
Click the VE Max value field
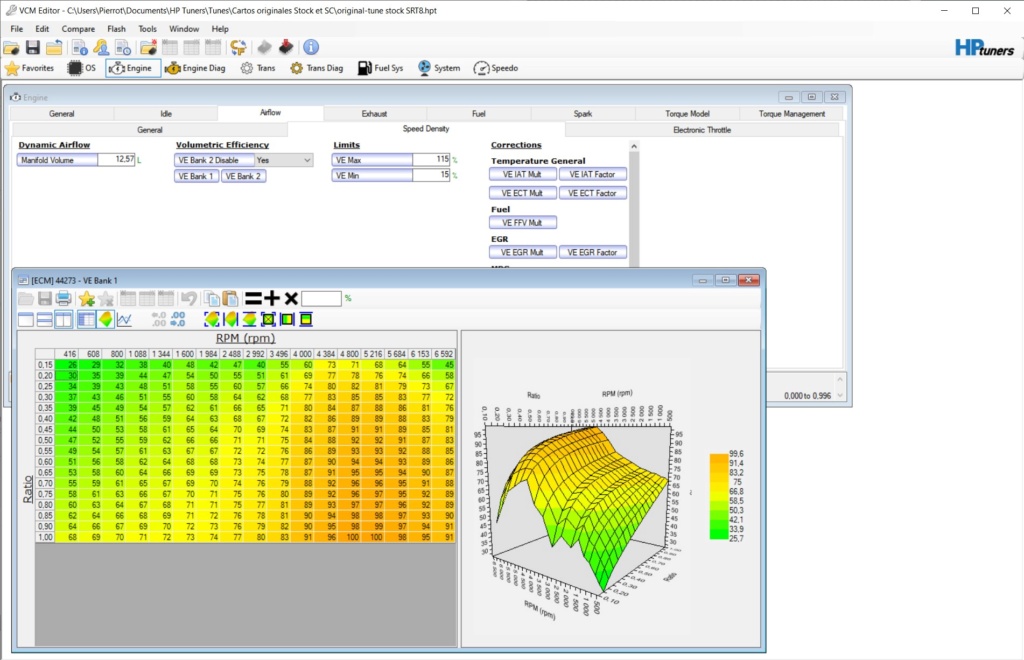point(431,160)
